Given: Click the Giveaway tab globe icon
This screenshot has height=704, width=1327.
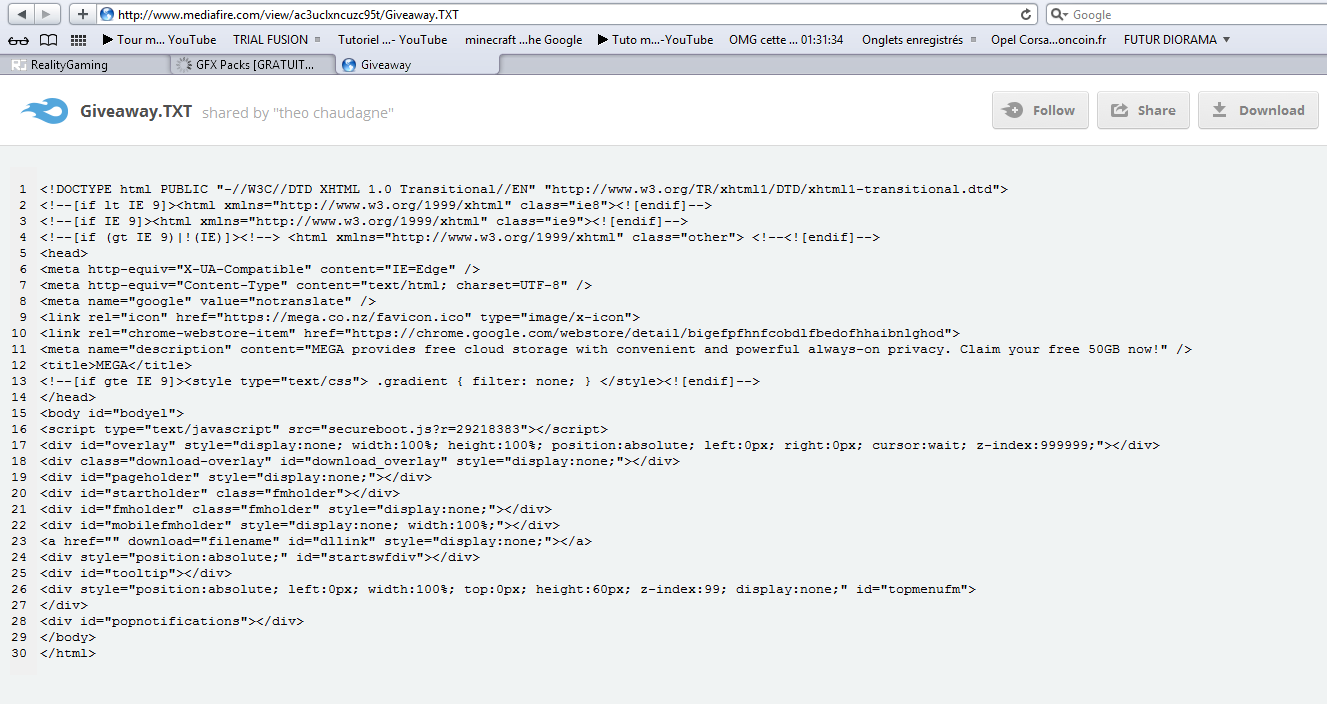Looking at the screenshot, I should point(348,65).
